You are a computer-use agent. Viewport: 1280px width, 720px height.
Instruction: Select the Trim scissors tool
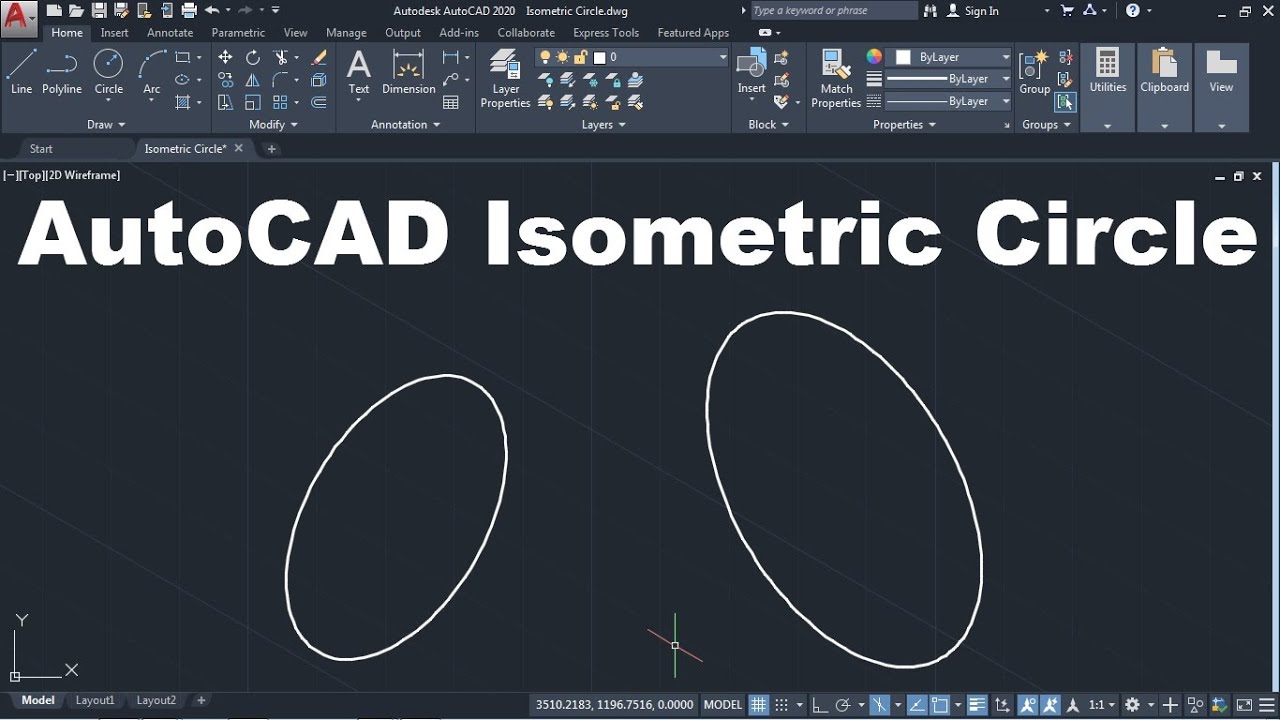280,57
